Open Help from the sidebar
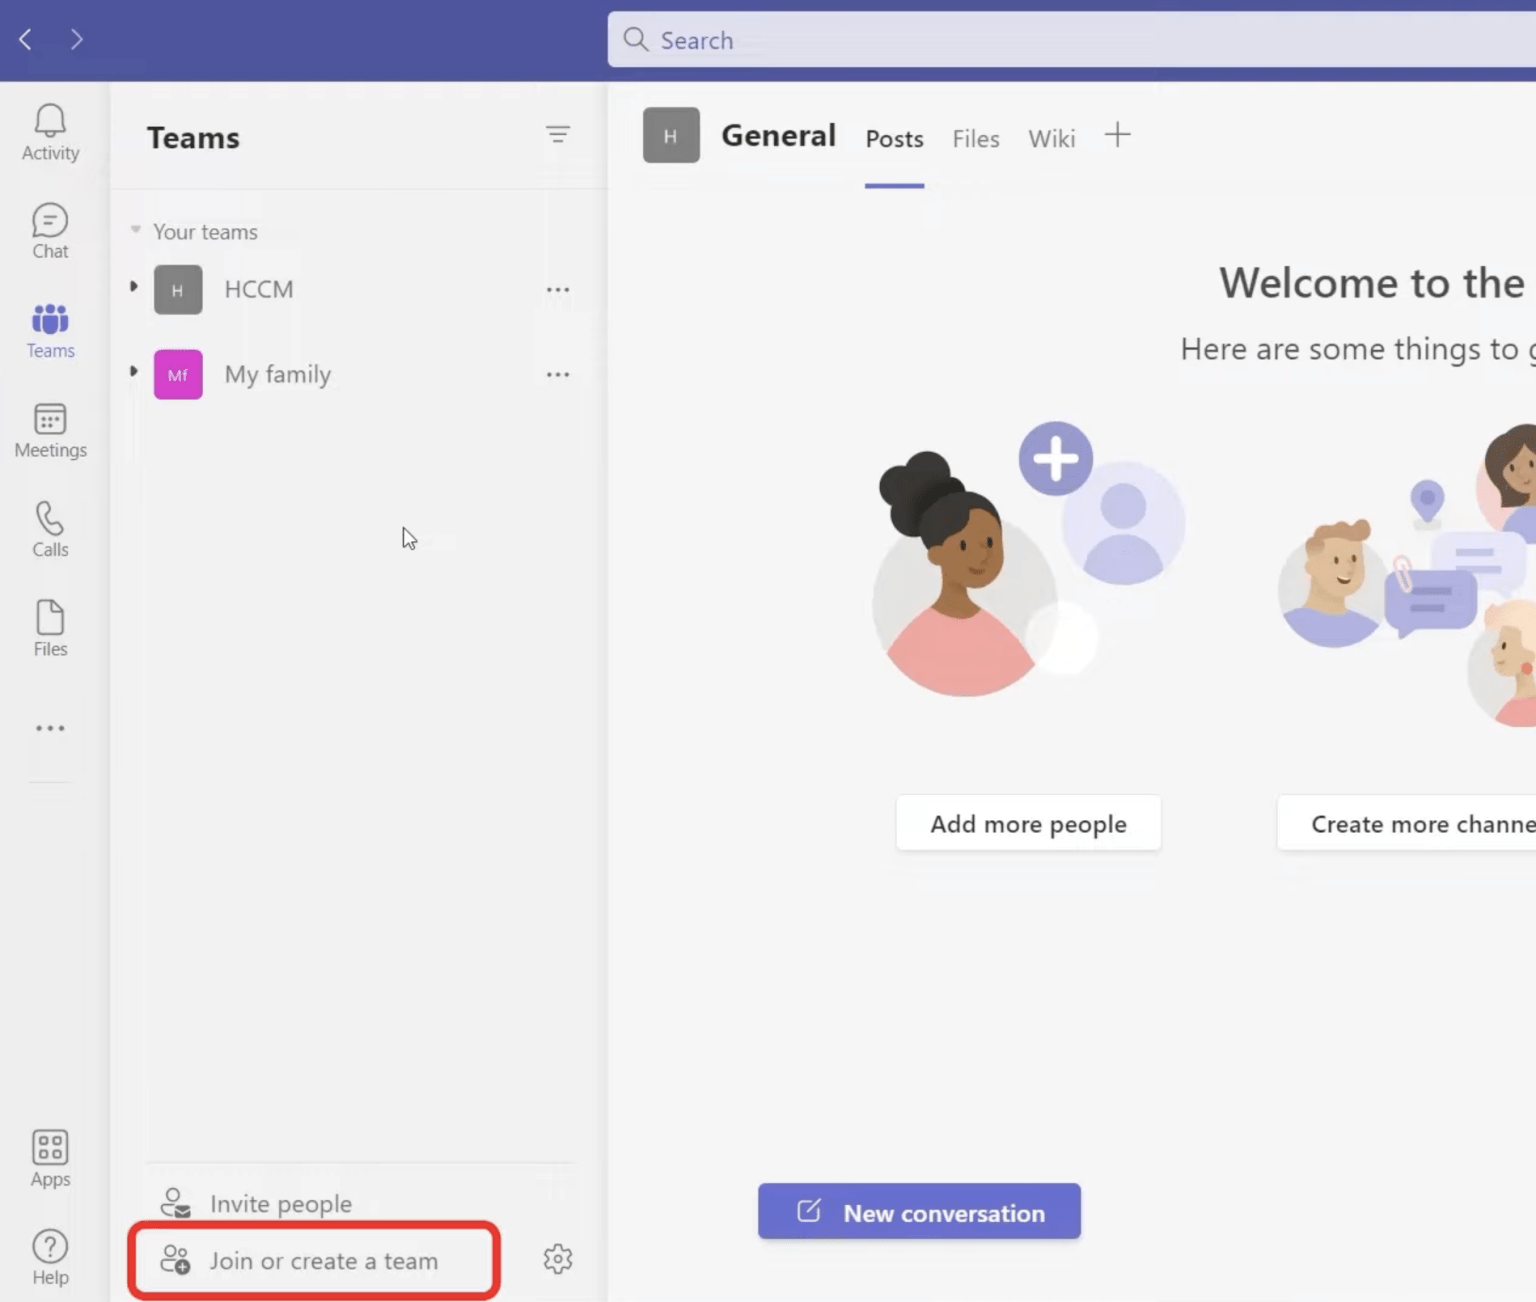 49,1255
